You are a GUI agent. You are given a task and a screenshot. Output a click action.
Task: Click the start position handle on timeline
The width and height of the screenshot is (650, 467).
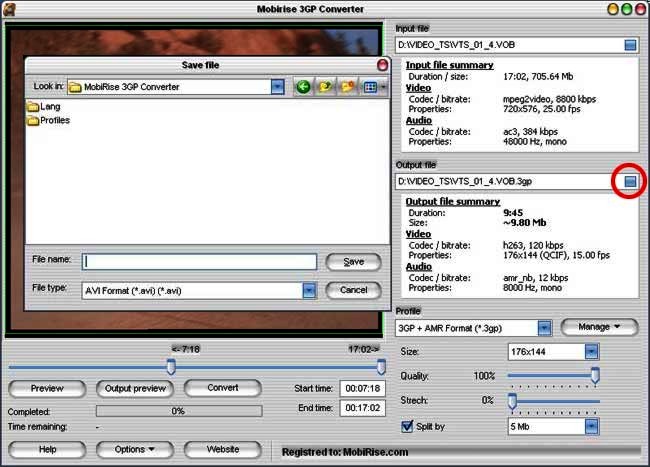point(171,367)
